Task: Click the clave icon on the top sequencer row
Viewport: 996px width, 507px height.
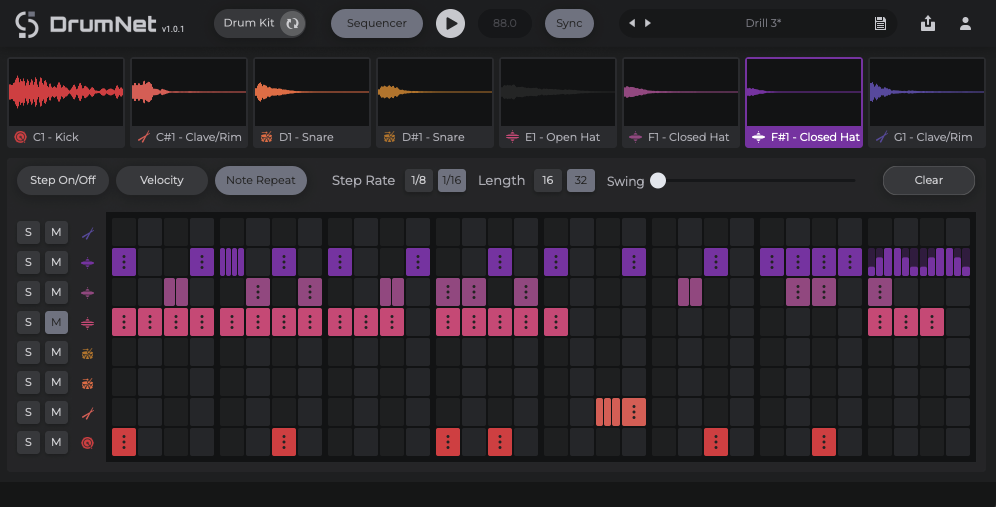Action: [88, 233]
